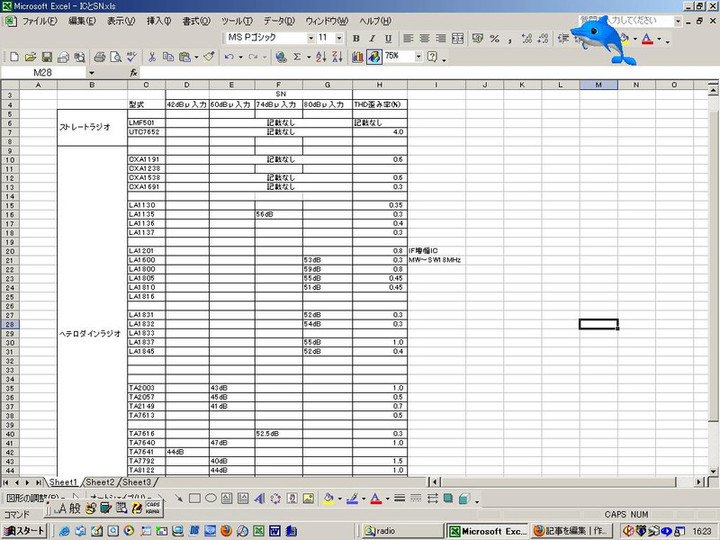
Task: Click the Cut scissors icon
Action: pos(152,57)
